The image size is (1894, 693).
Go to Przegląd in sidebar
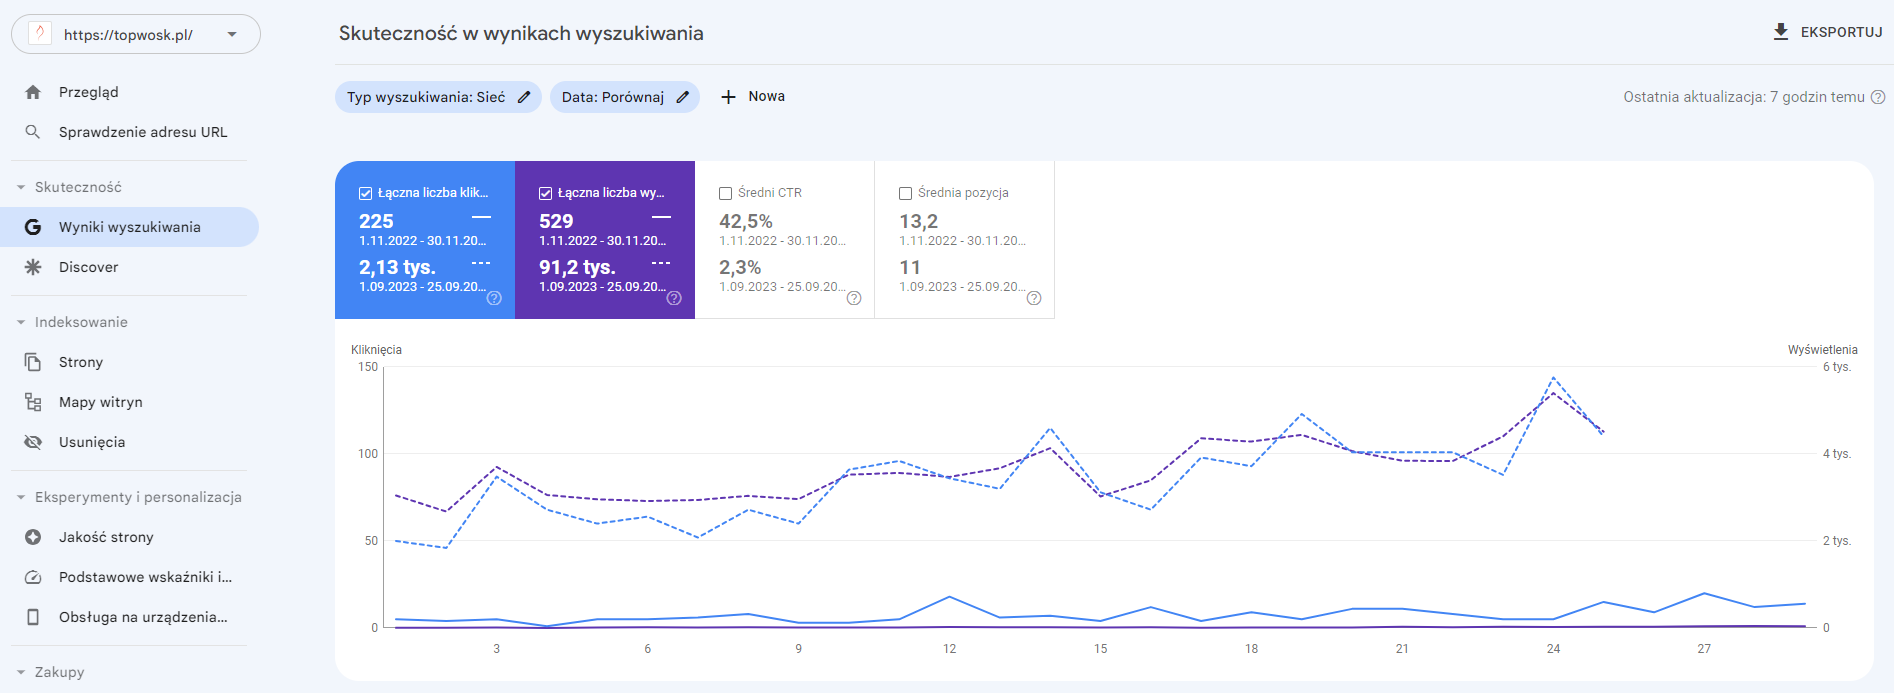tap(129, 92)
